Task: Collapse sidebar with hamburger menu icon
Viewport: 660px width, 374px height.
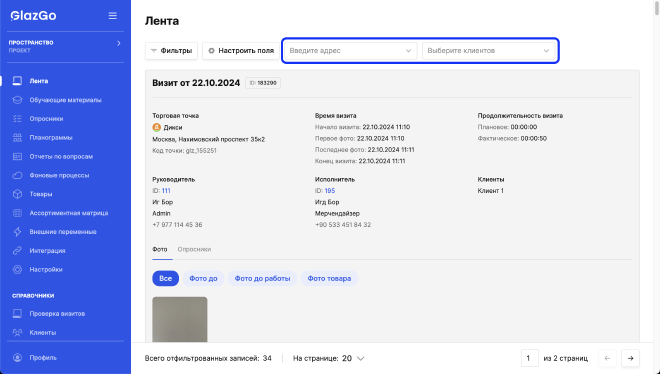Action: (112, 16)
